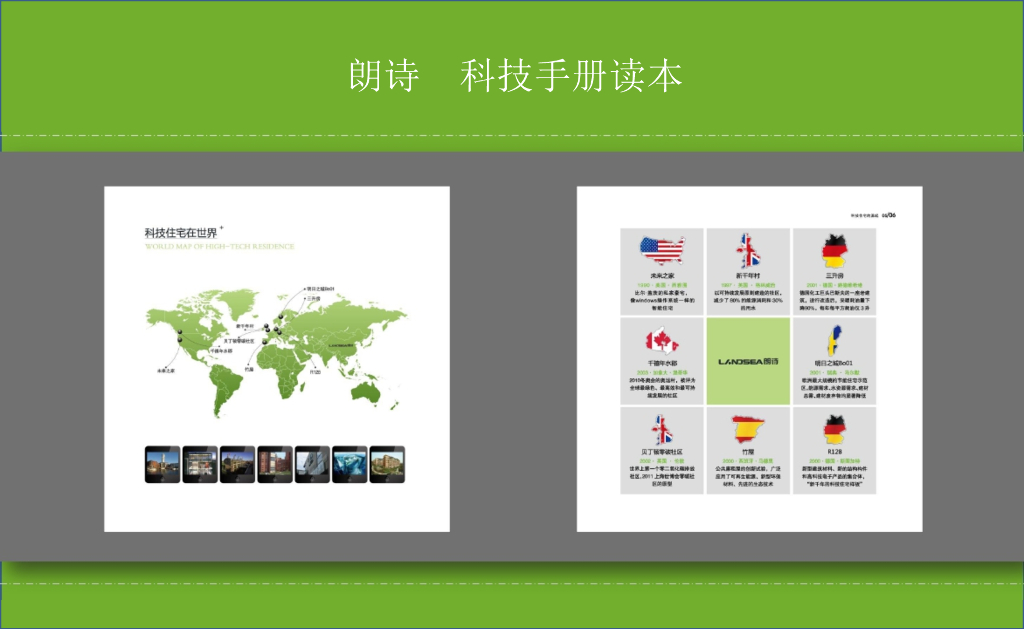This screenshot has width=1024, height=629.
Task: Click the USA flag above 未来之家
Action: tap(663, 248)
